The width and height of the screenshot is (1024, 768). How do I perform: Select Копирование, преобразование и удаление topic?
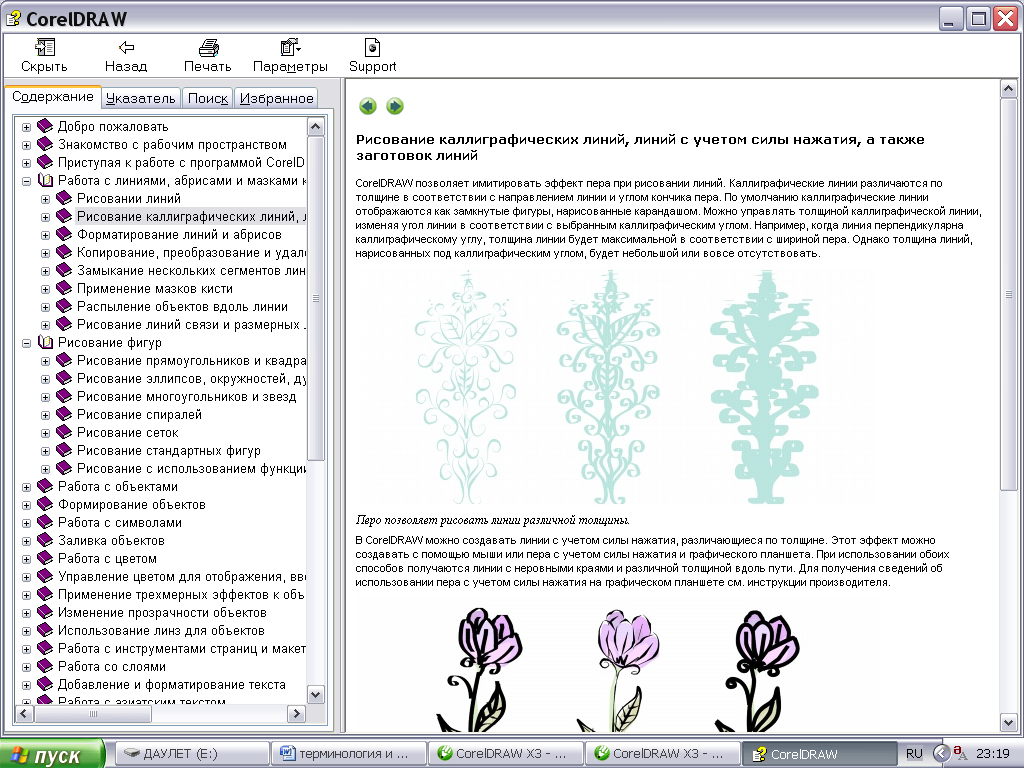point(191,253)
